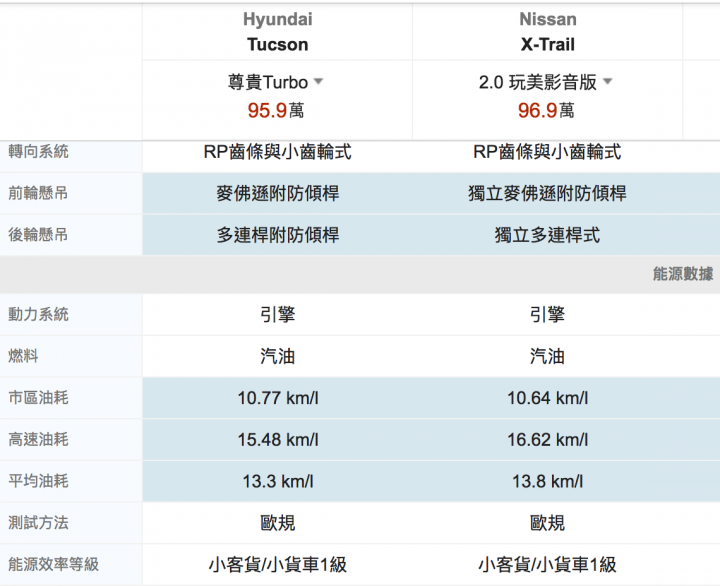720x586 pixels.
Task: Select the 轉向系統 row label
Action: tap(39, 151)
